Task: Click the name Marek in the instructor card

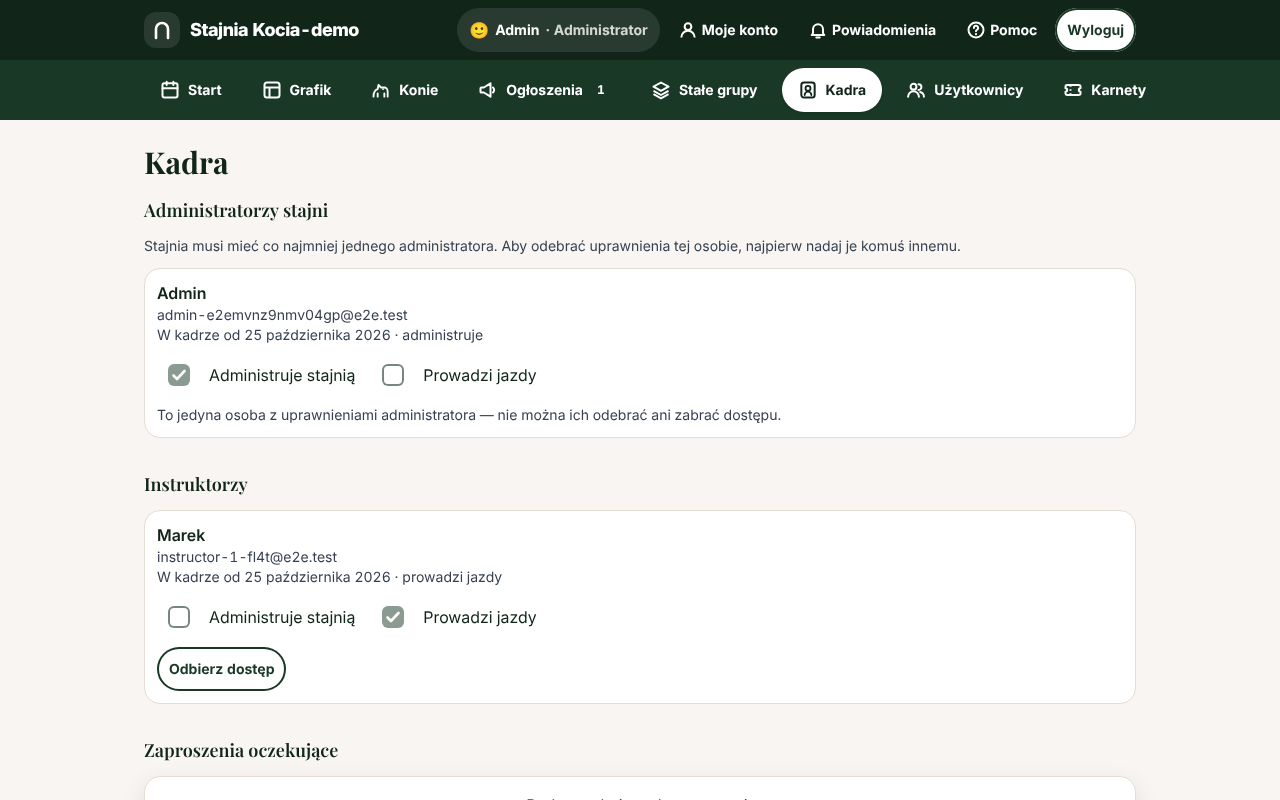Action: [x=181, y=535]
